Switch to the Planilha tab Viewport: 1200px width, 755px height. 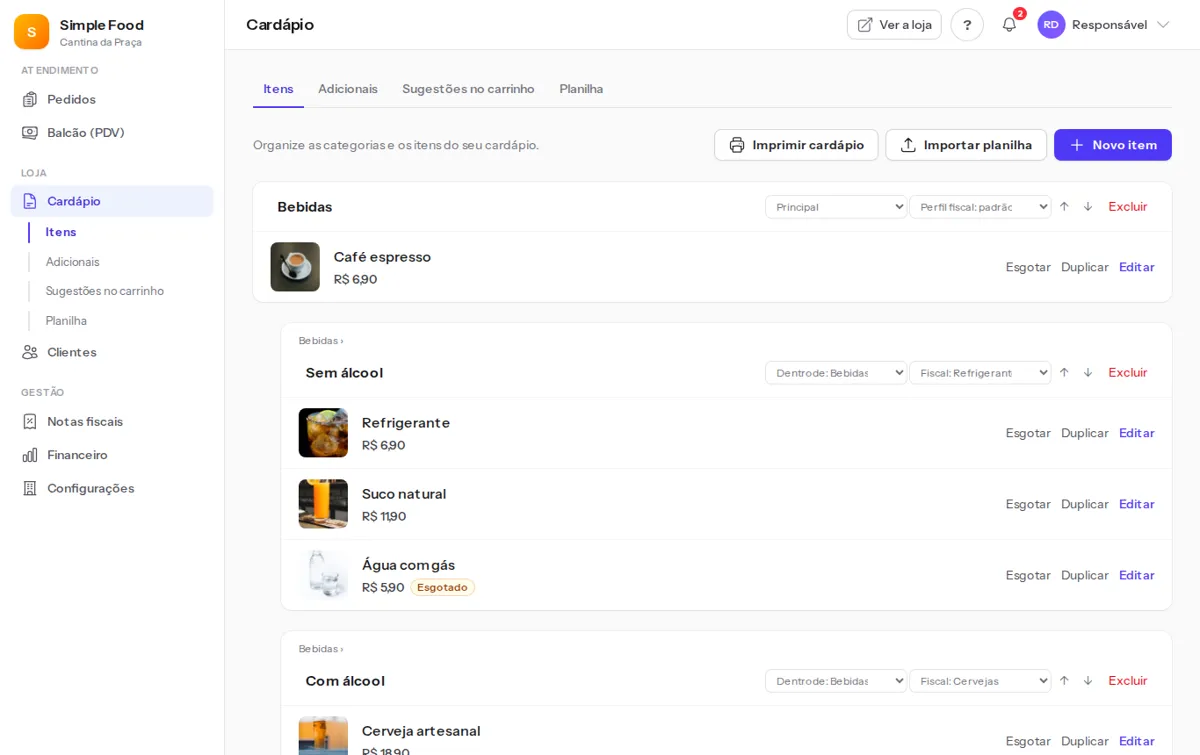pos(581,89)
